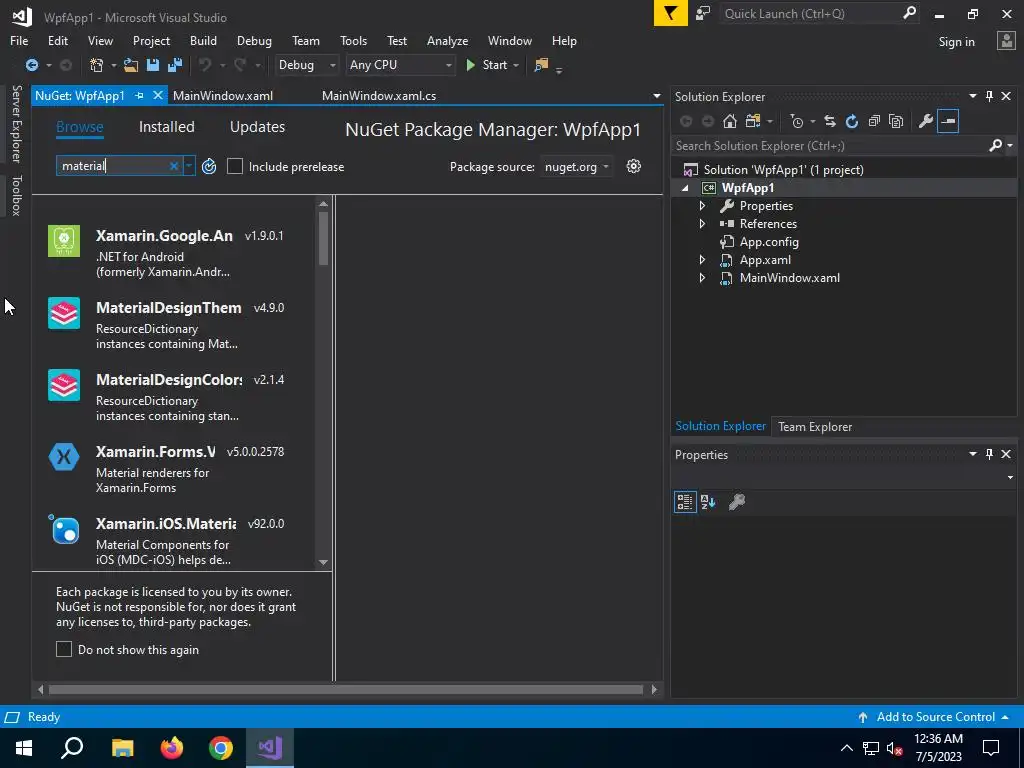This screenshot has height=768, width=1024.
Task: Select MaterialDesignThemes package
Action: coord(173,325)
